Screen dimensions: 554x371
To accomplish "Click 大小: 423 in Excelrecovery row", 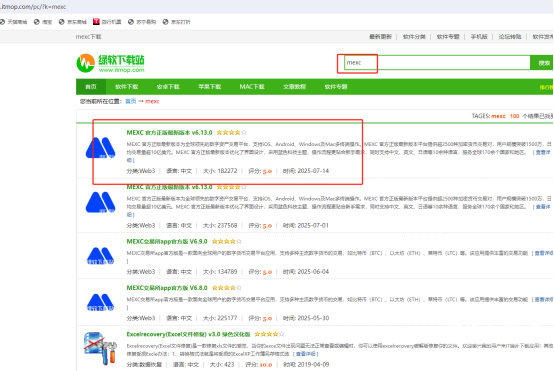I will 222,364.
